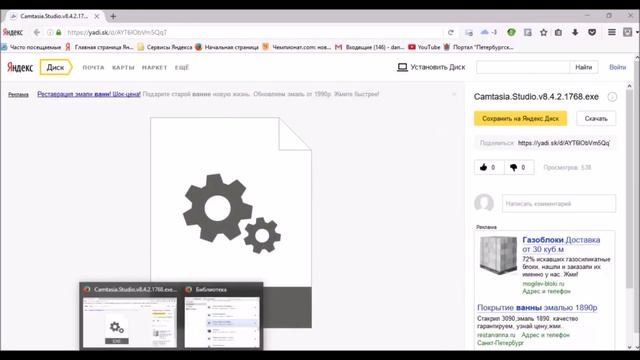The width and height of the screenshot is (640, 360).
Task: Go to ПОЧТА in Yandex menu
Action: click(93, 67)
